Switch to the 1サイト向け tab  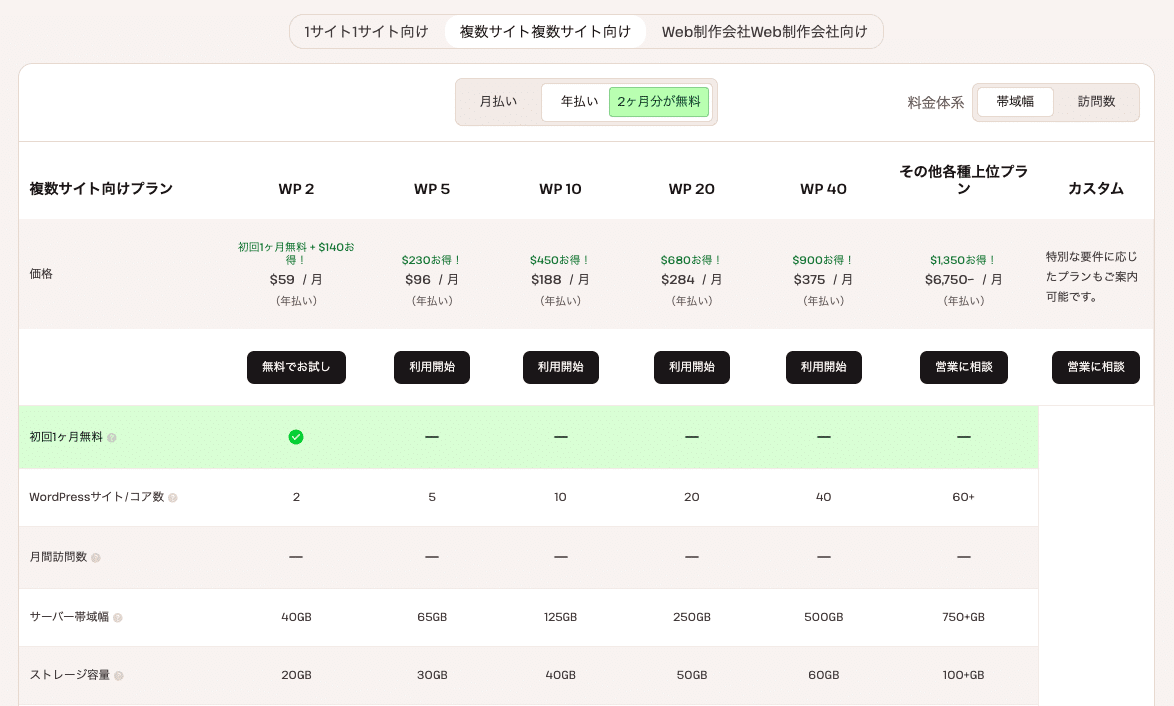(368, 31)
